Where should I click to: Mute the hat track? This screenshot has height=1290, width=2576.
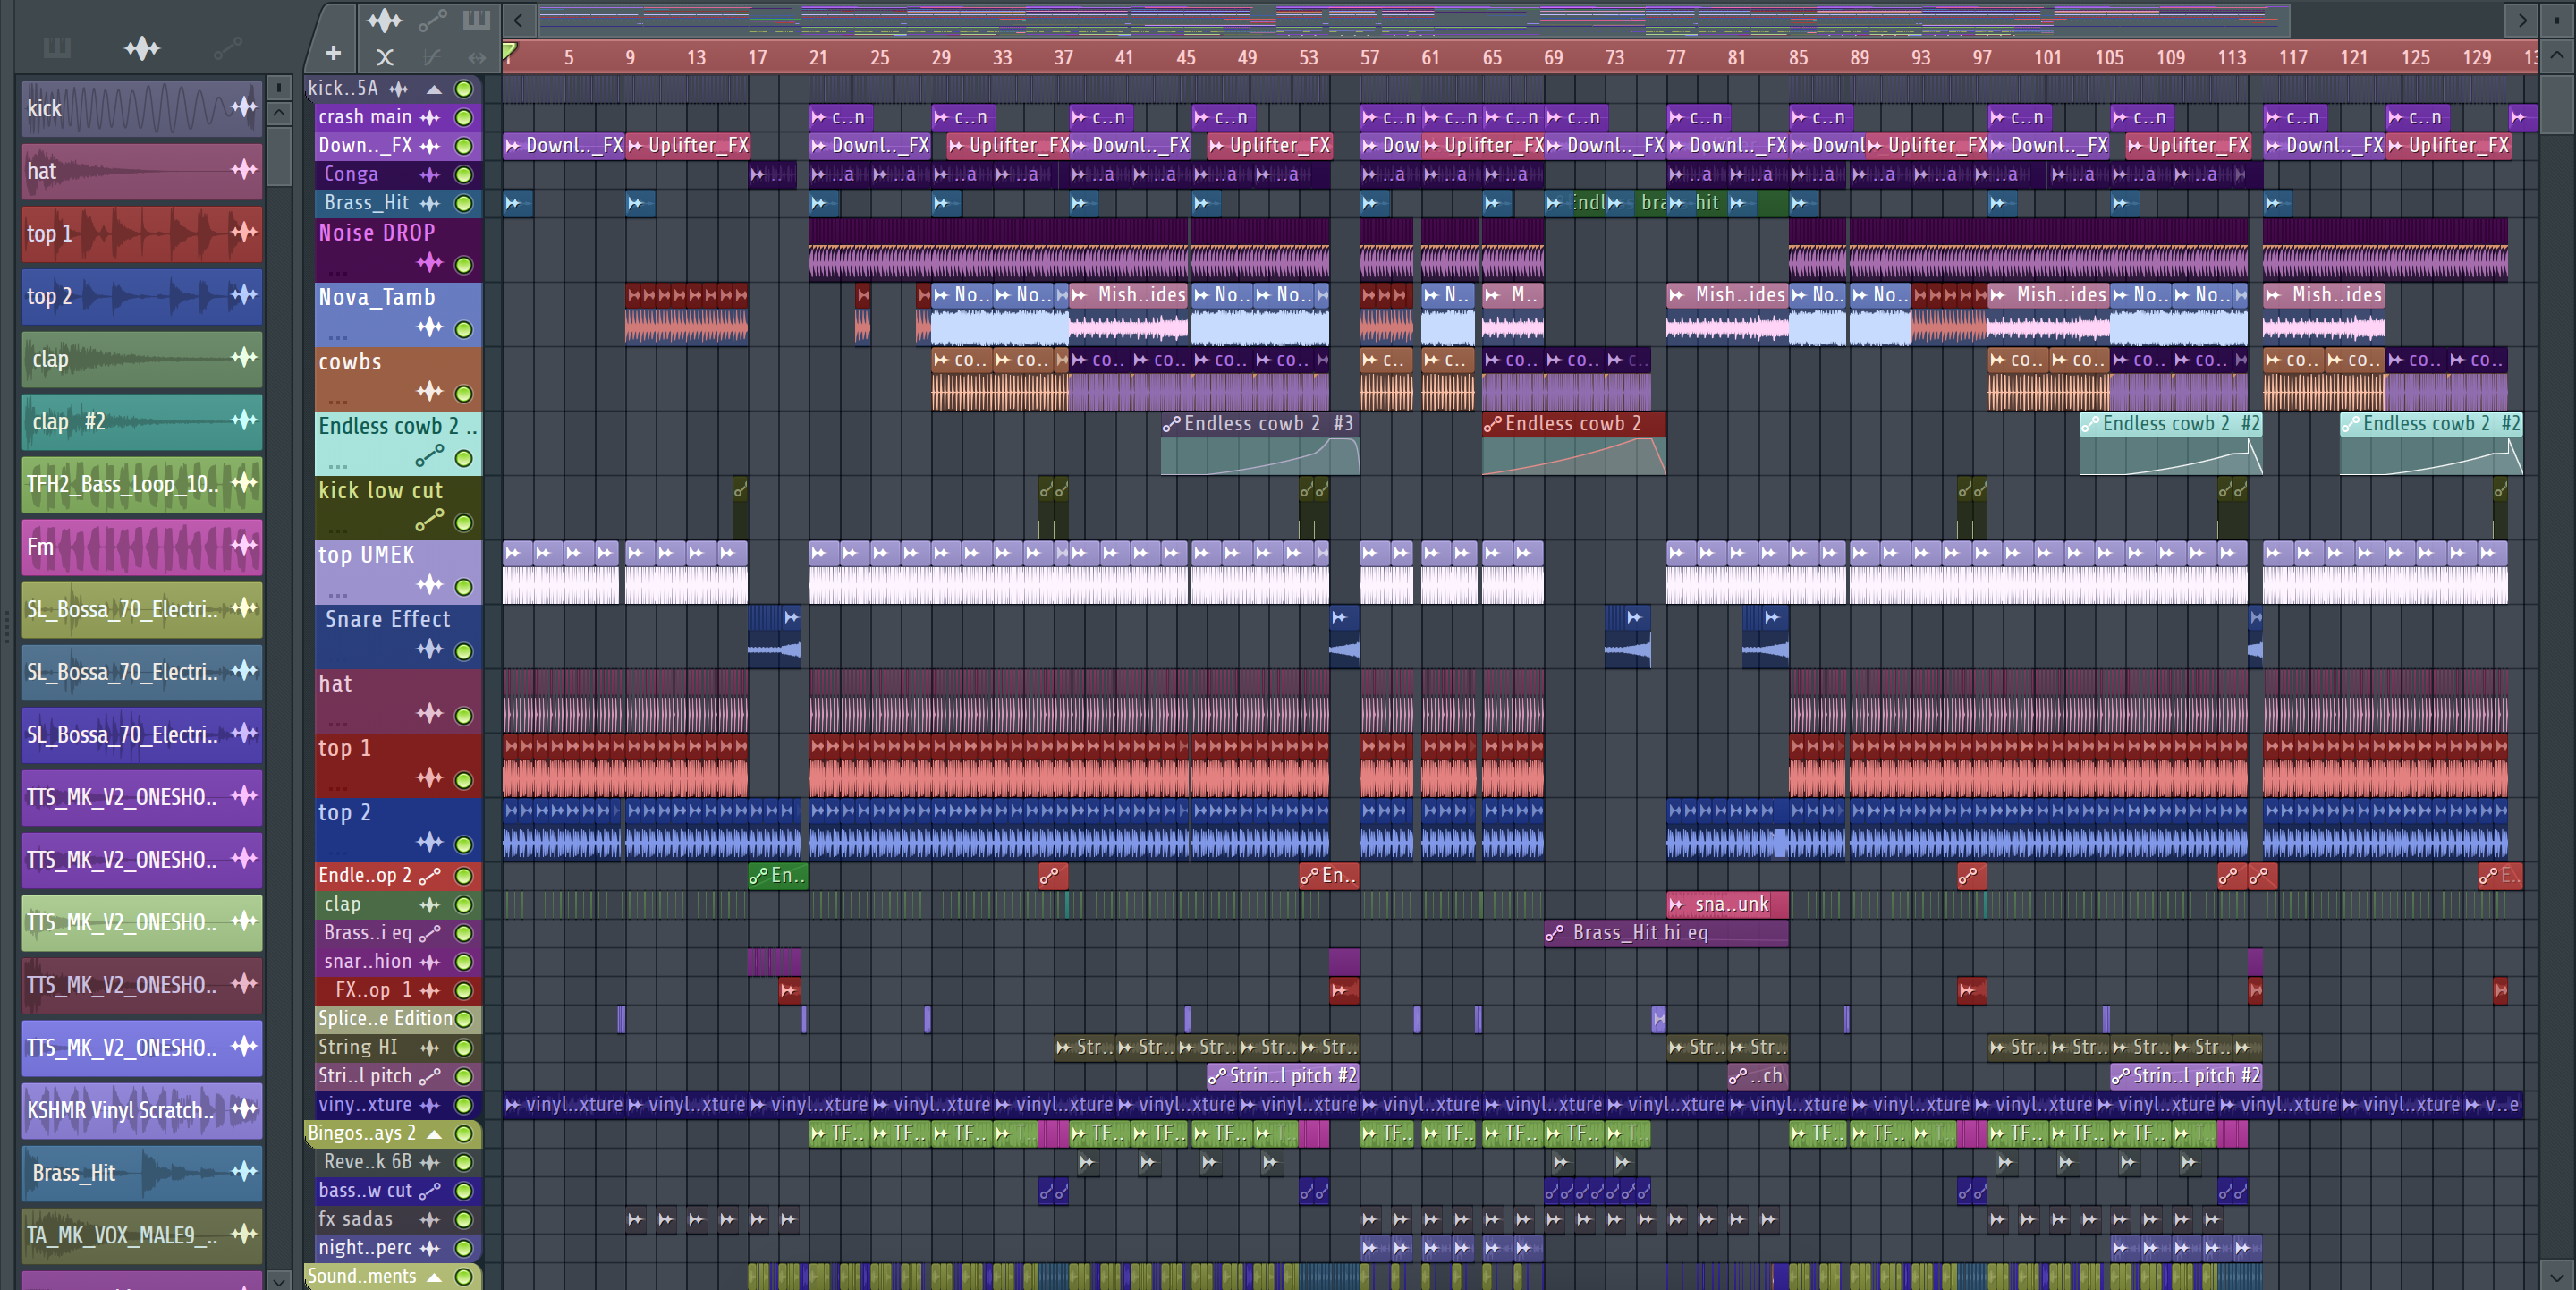coord(464,715)
